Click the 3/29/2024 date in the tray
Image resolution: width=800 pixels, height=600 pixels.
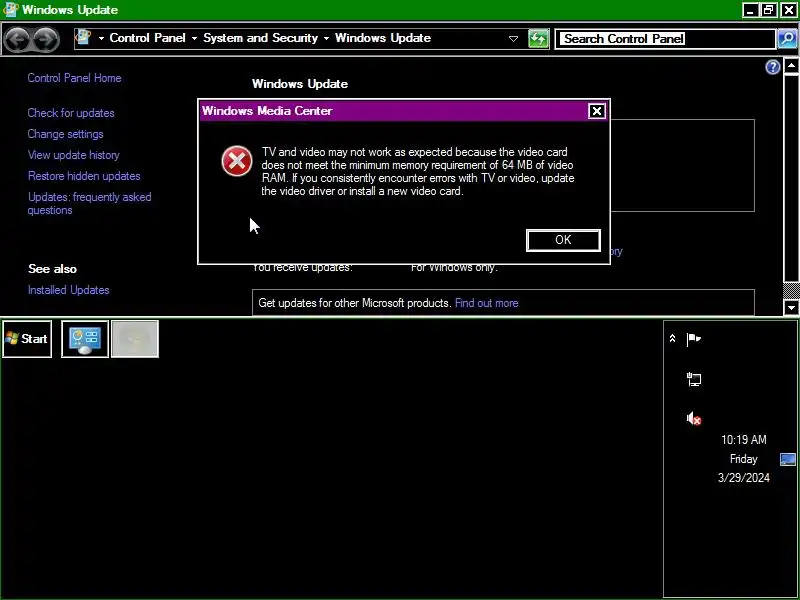(743, 478)
